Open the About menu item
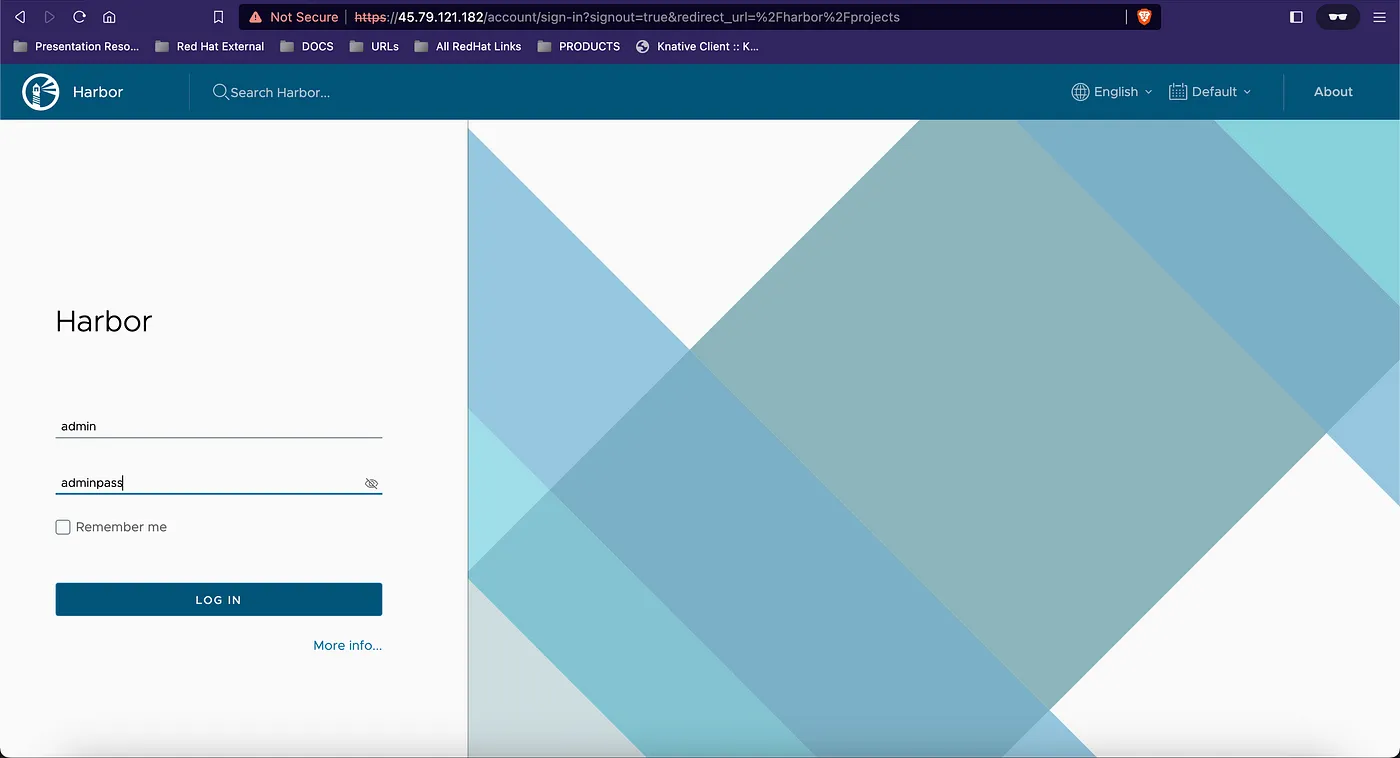1400x758 pixels. coord(1333,92)
